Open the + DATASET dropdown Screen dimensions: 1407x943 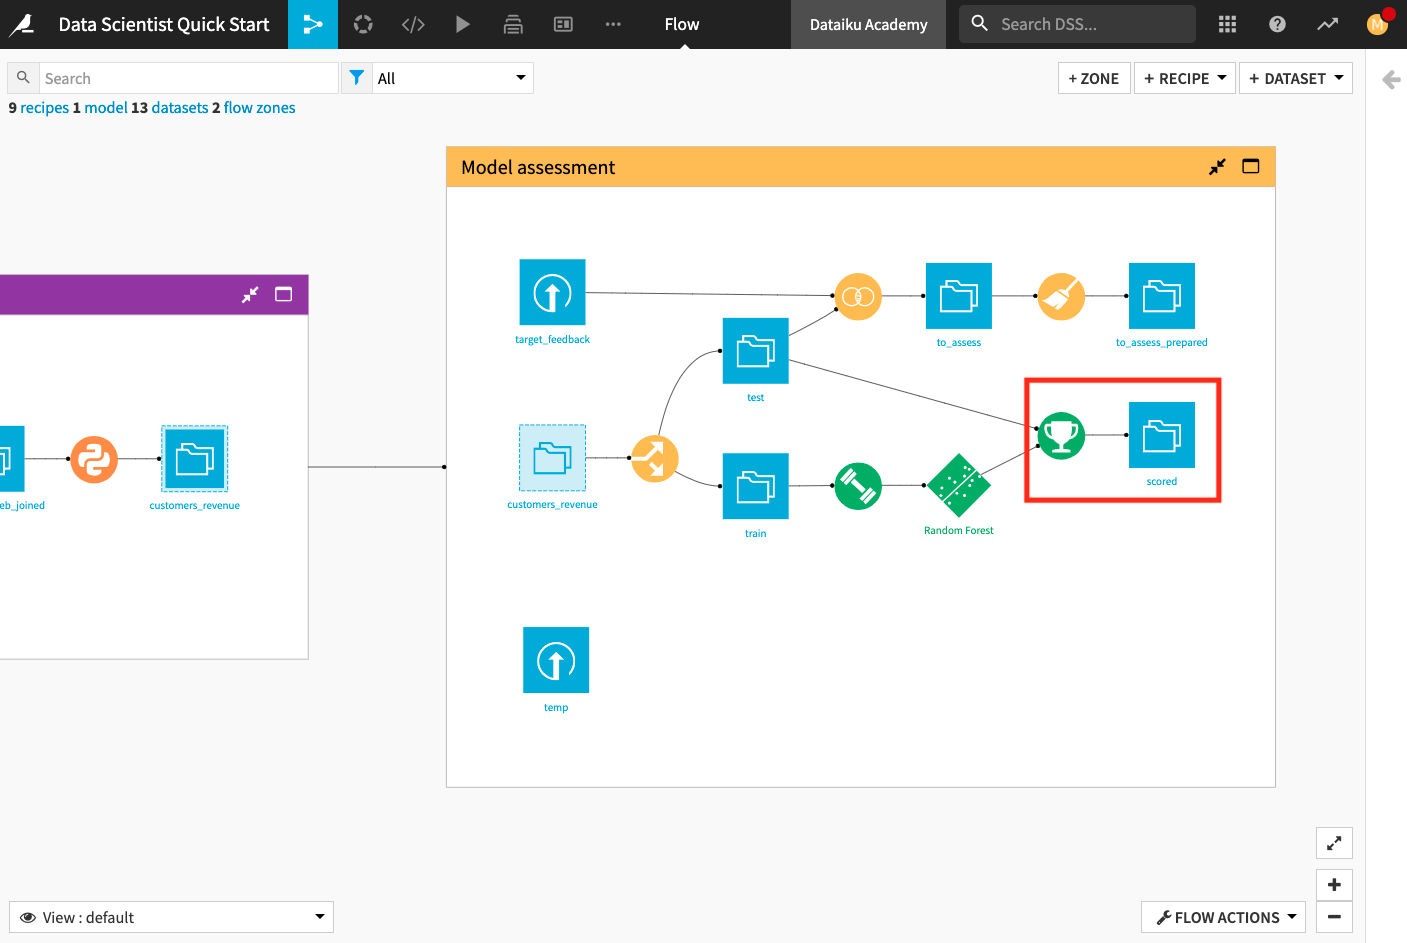(1296, 78)
